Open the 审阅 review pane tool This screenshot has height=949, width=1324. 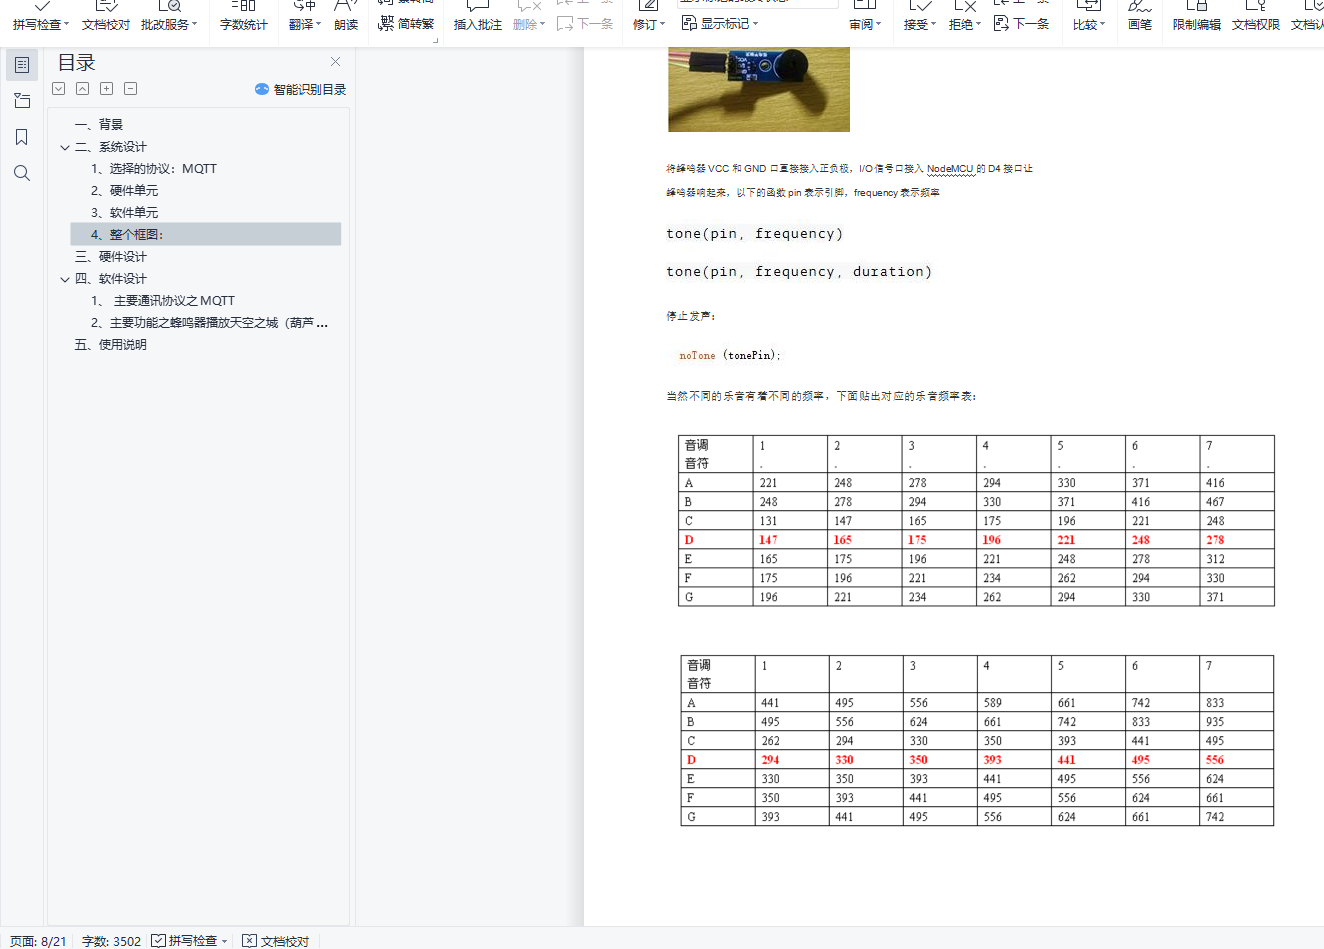pyautogui.click(x=865, y=16)
